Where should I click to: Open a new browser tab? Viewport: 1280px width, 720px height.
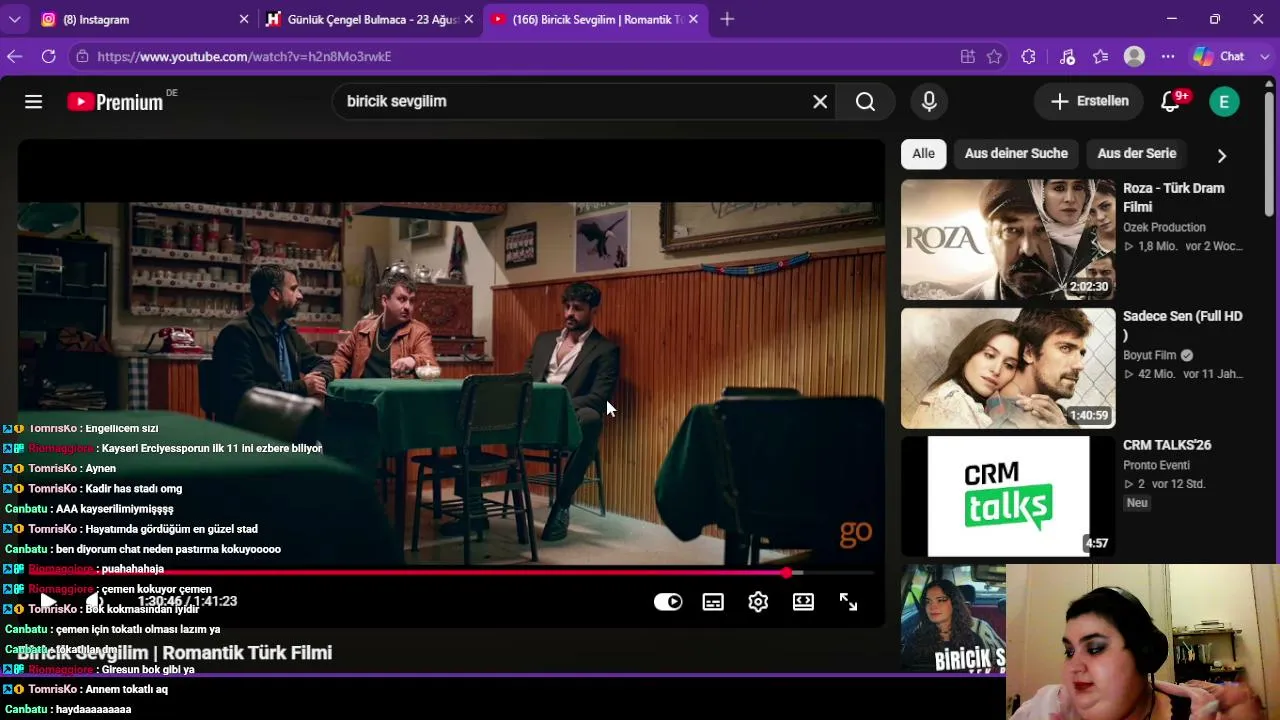click(x=727, y=19)
